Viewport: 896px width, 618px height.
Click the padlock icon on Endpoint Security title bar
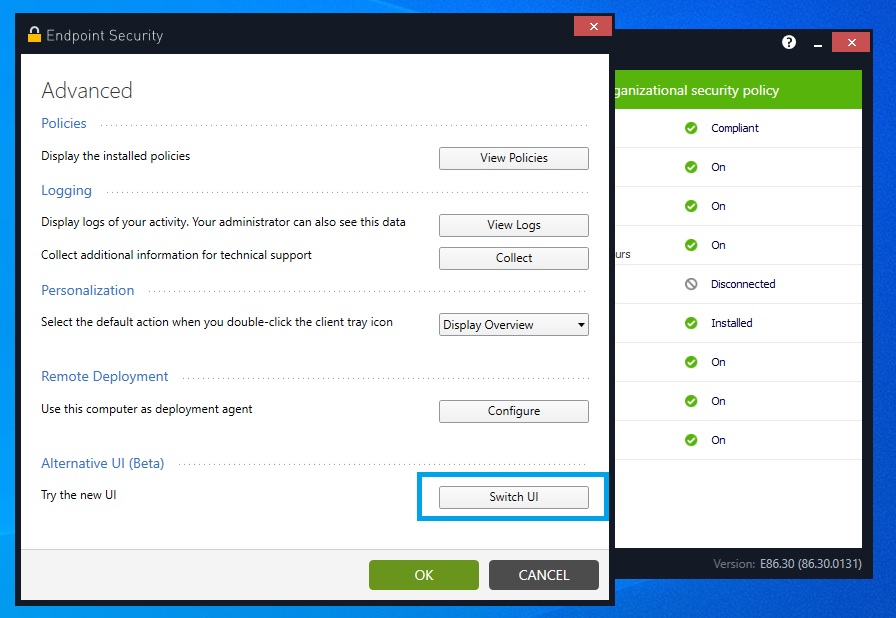(33, 35)
